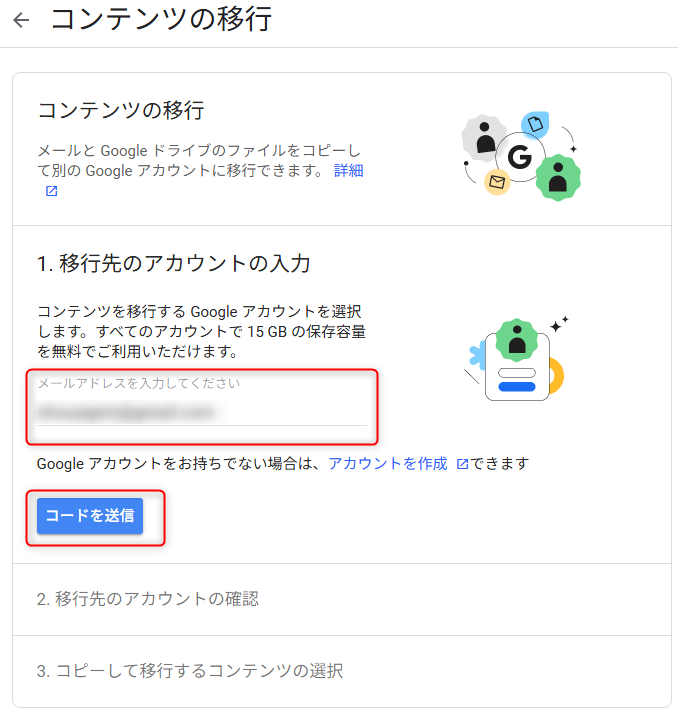Click blue bar in account card illustration
This screenshot has width=678, height=716.
517,387
